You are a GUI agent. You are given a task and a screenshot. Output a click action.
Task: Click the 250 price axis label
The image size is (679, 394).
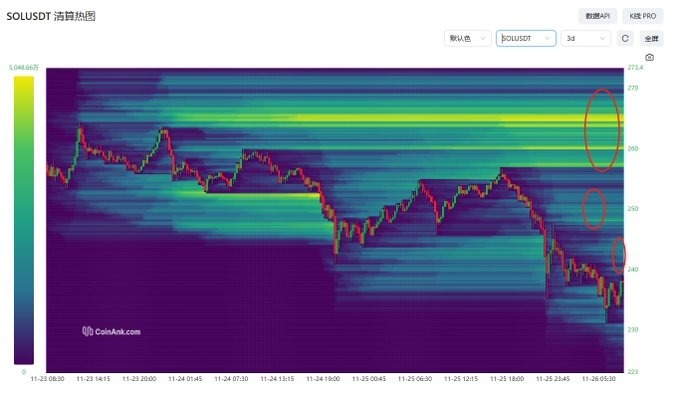(x=633, y=209)
